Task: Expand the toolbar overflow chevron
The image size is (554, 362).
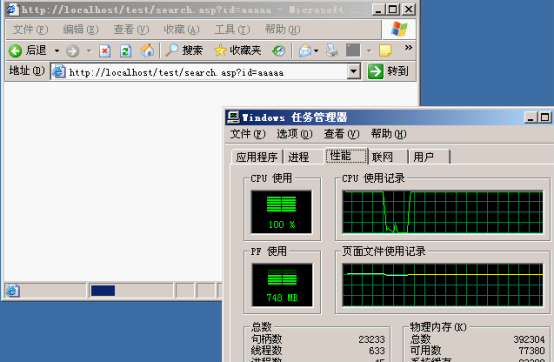Action: 408,47
